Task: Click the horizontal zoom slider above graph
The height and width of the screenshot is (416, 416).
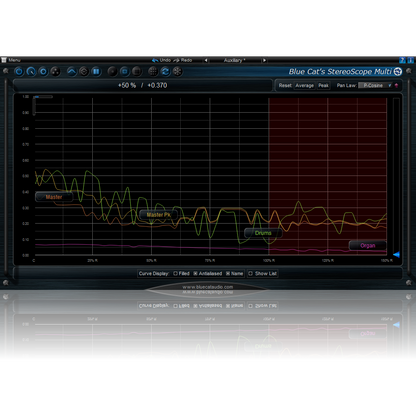Action: click(44, 97)
